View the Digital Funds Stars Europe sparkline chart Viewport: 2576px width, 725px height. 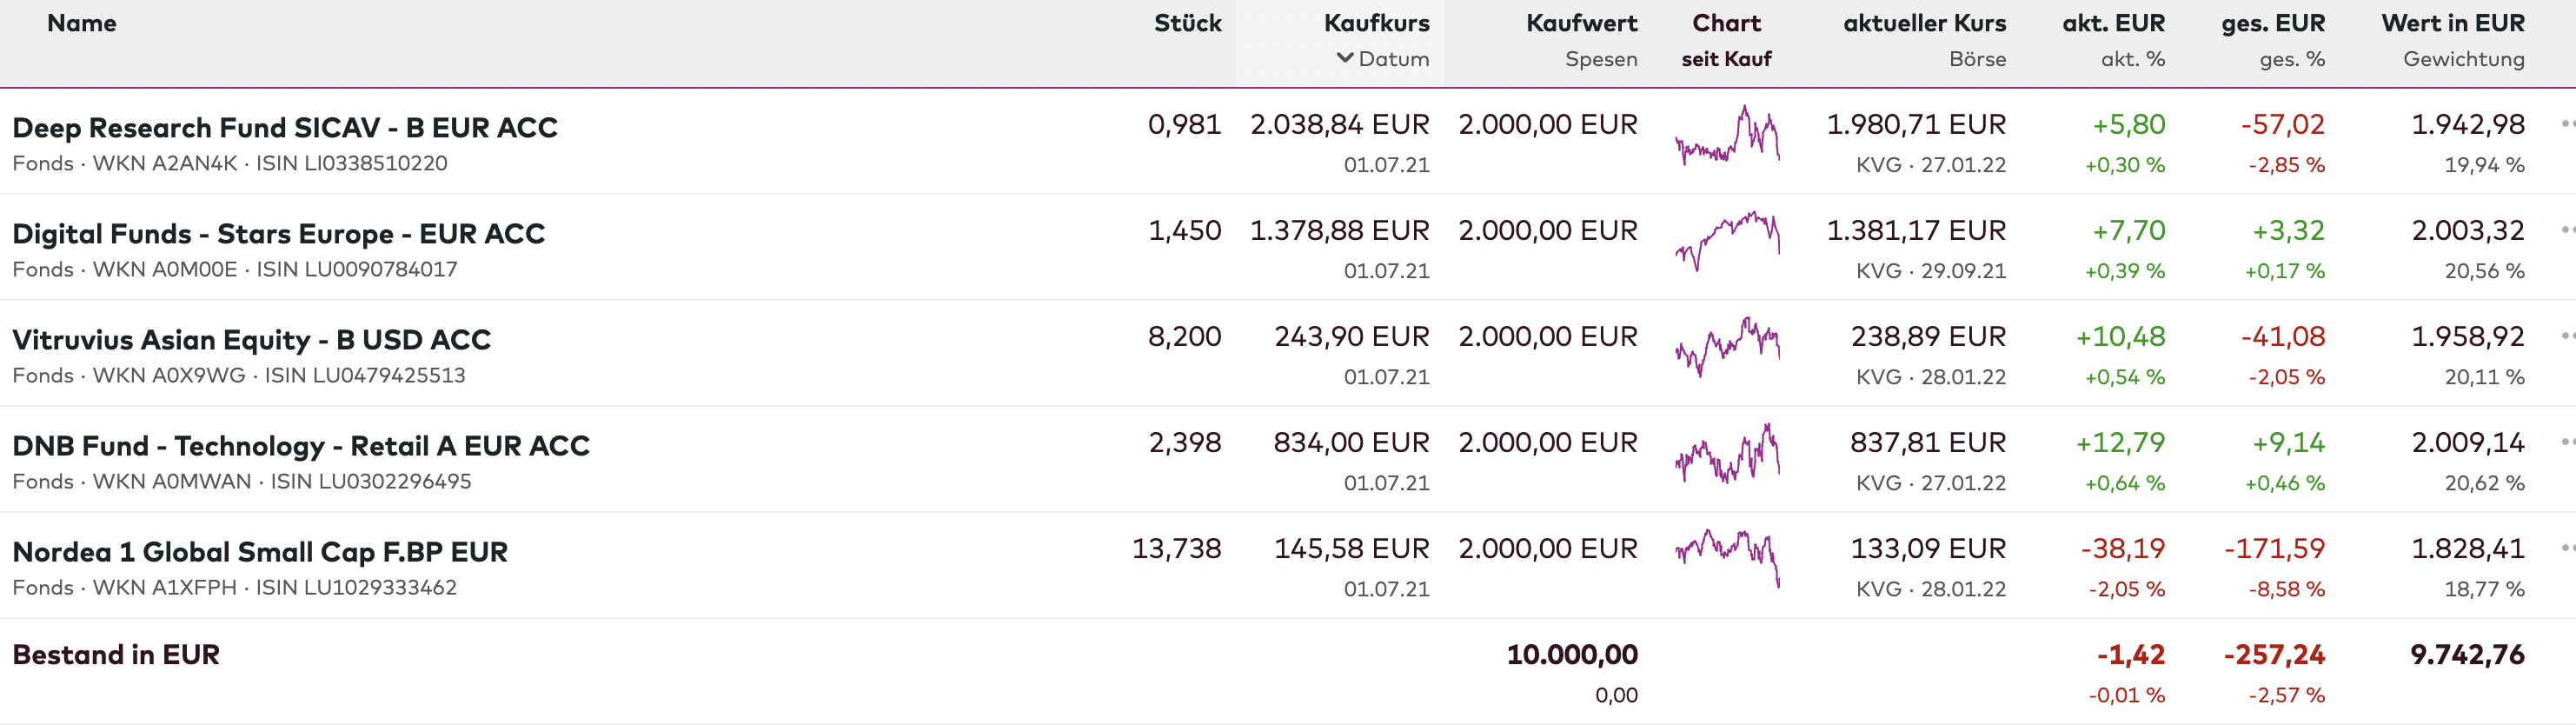pos(1727,241)
